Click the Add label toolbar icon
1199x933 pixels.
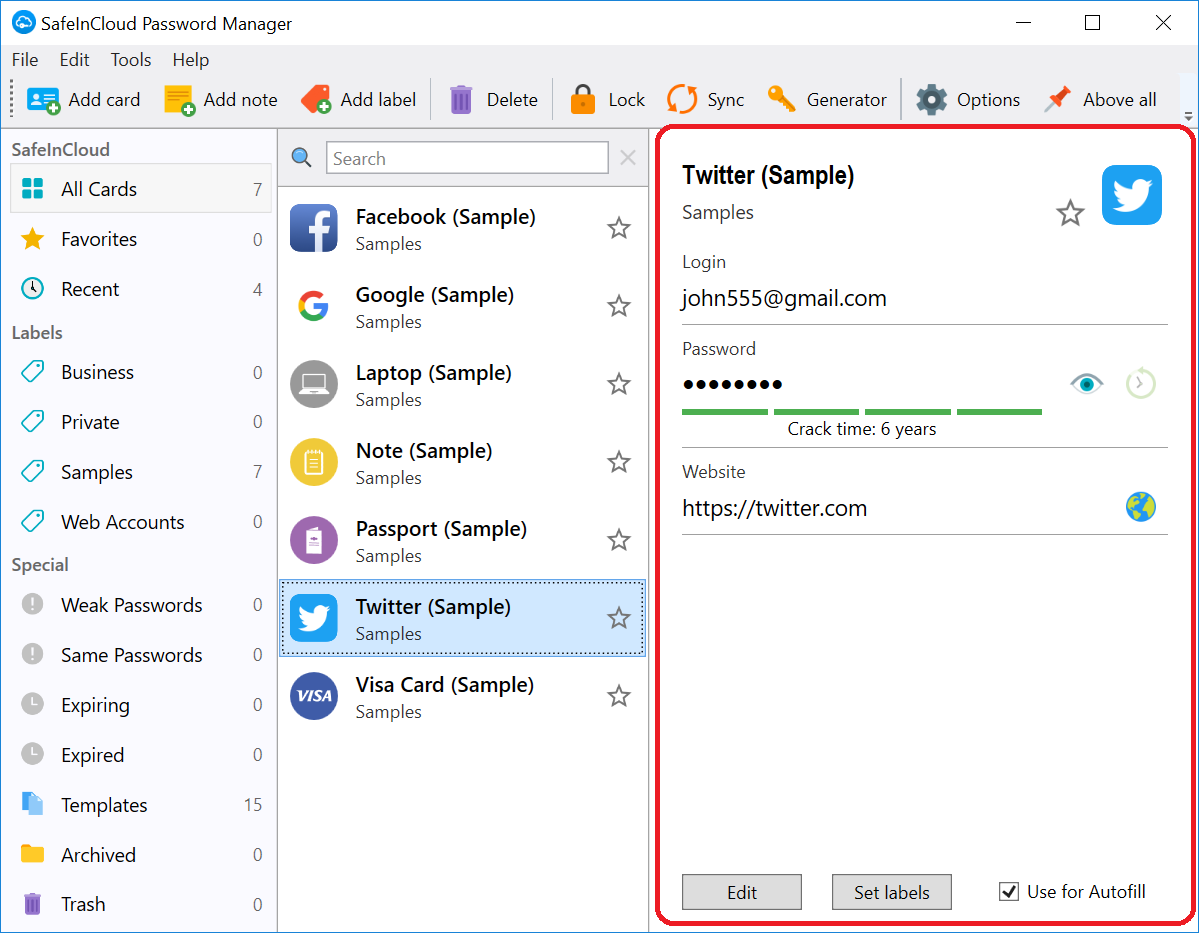coord(316,99)
